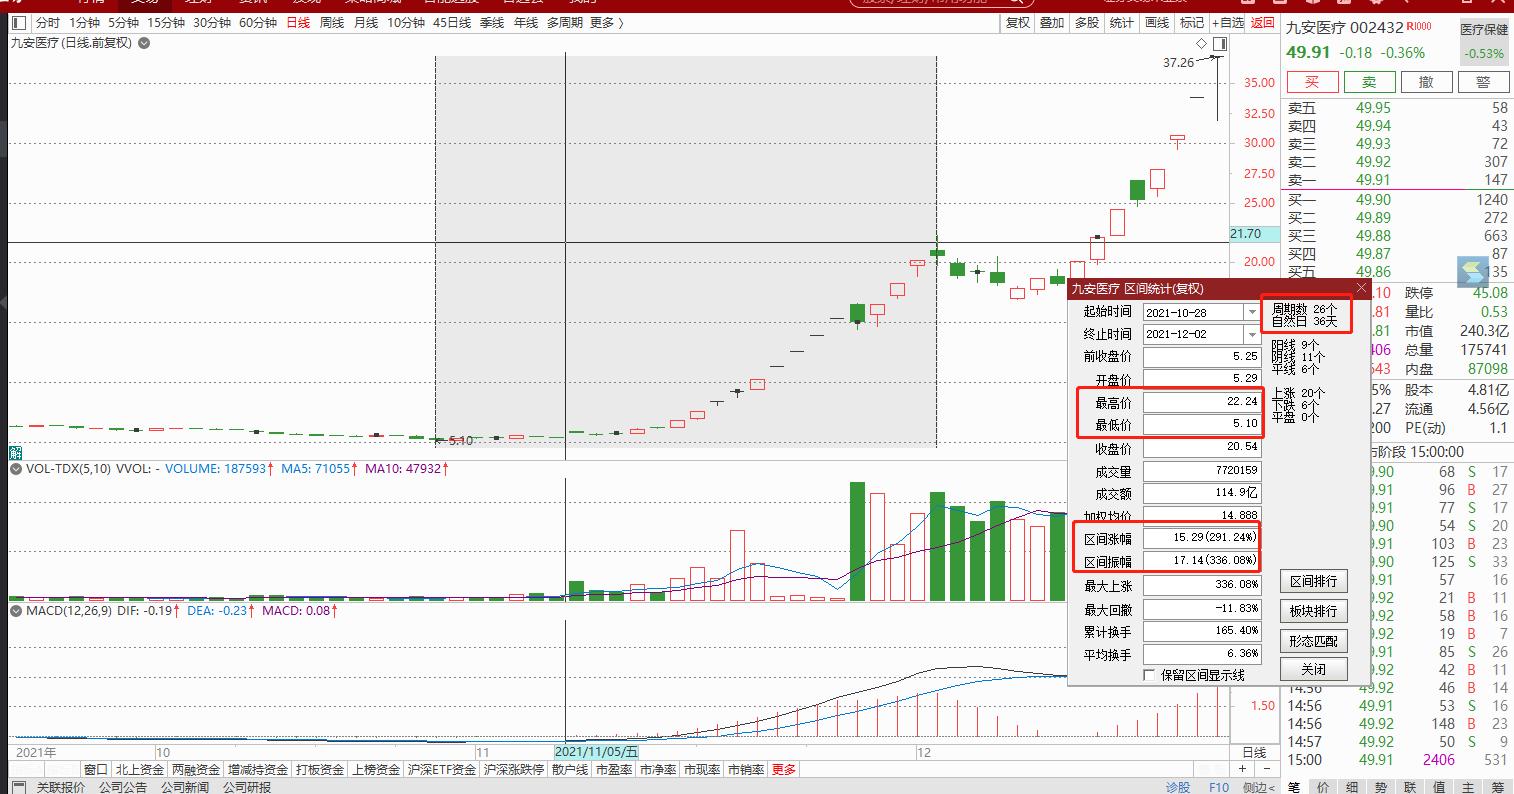The image size is (1514, 794).
Task: Click the 医疗保健 sector box
Action: pos(1483,42)
